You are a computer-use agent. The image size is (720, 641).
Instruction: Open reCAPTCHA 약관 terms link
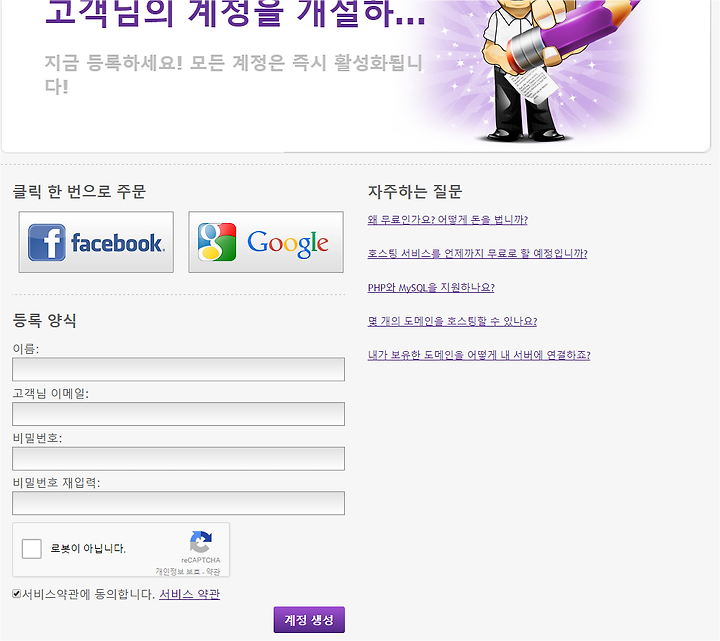point(213,572)
